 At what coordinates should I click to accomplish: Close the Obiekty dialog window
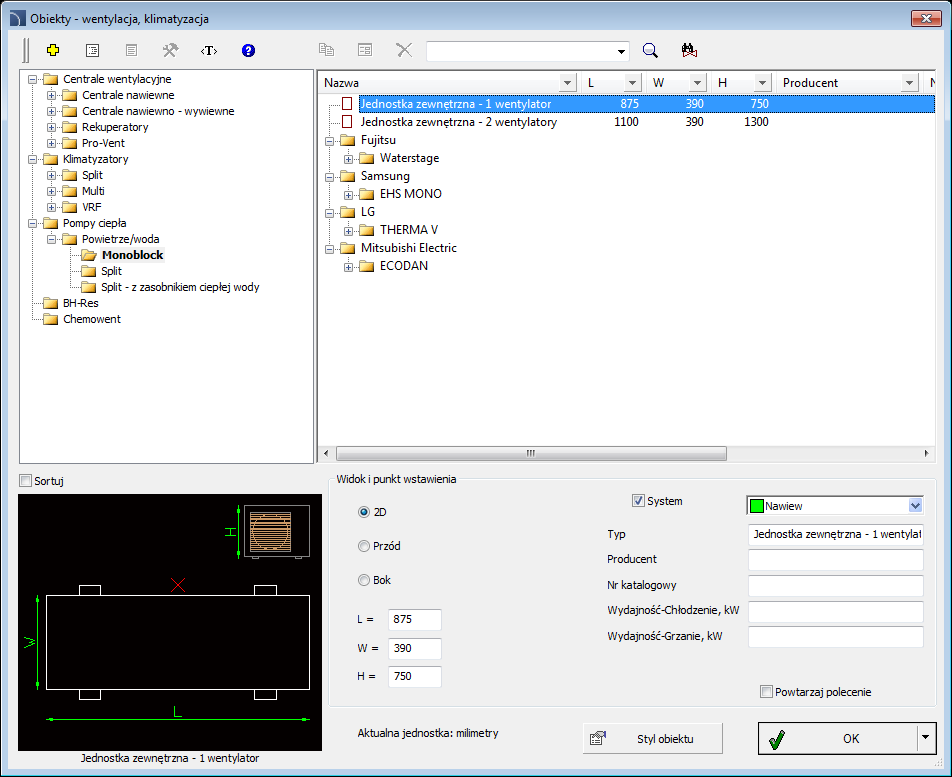926,18
